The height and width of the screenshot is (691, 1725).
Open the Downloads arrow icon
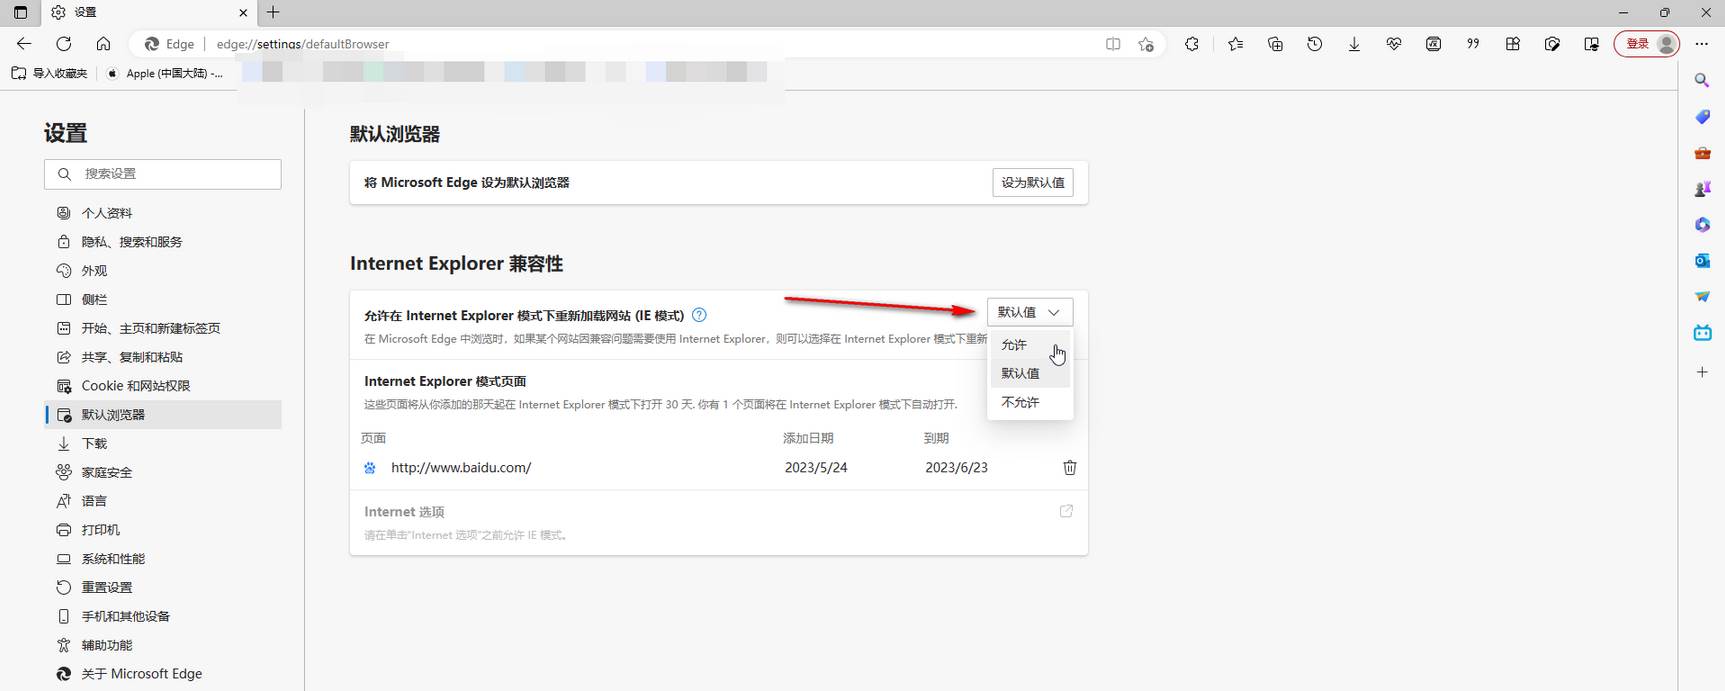1354,44
